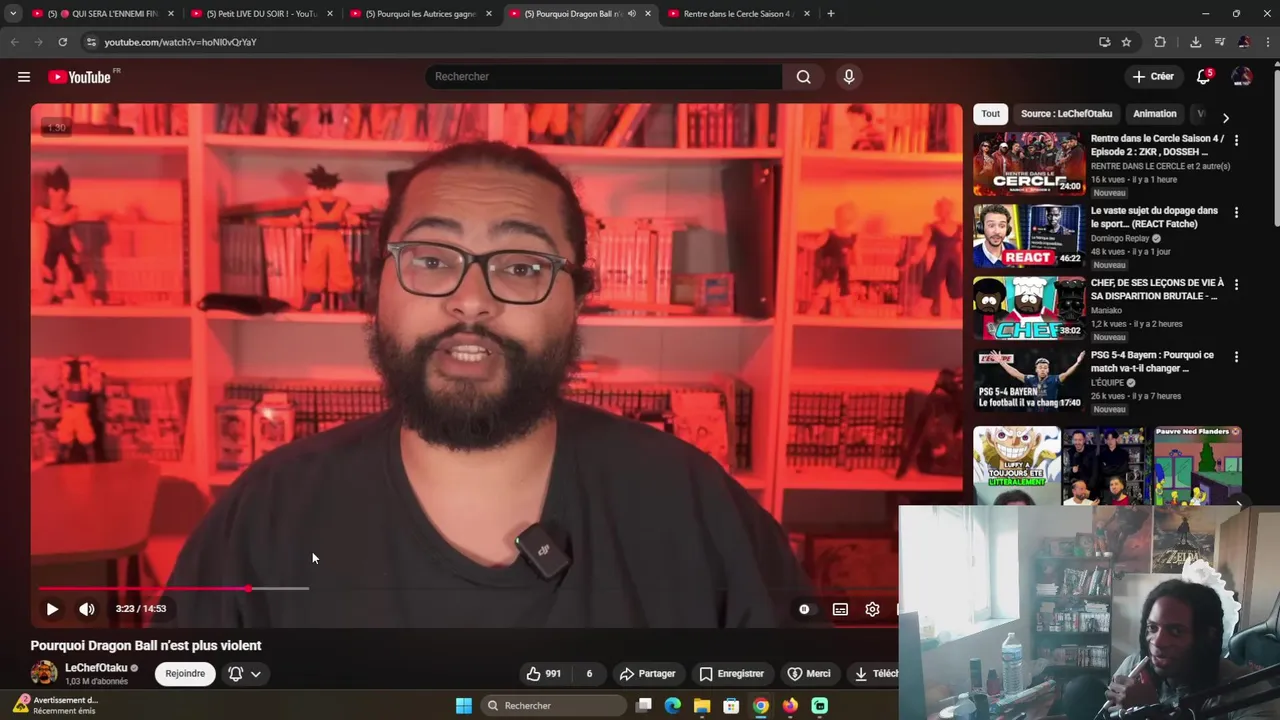Open the Domingo Replay REACT thumbnail
This screenshot has height=720, width=1280.
click(1029, 237)
